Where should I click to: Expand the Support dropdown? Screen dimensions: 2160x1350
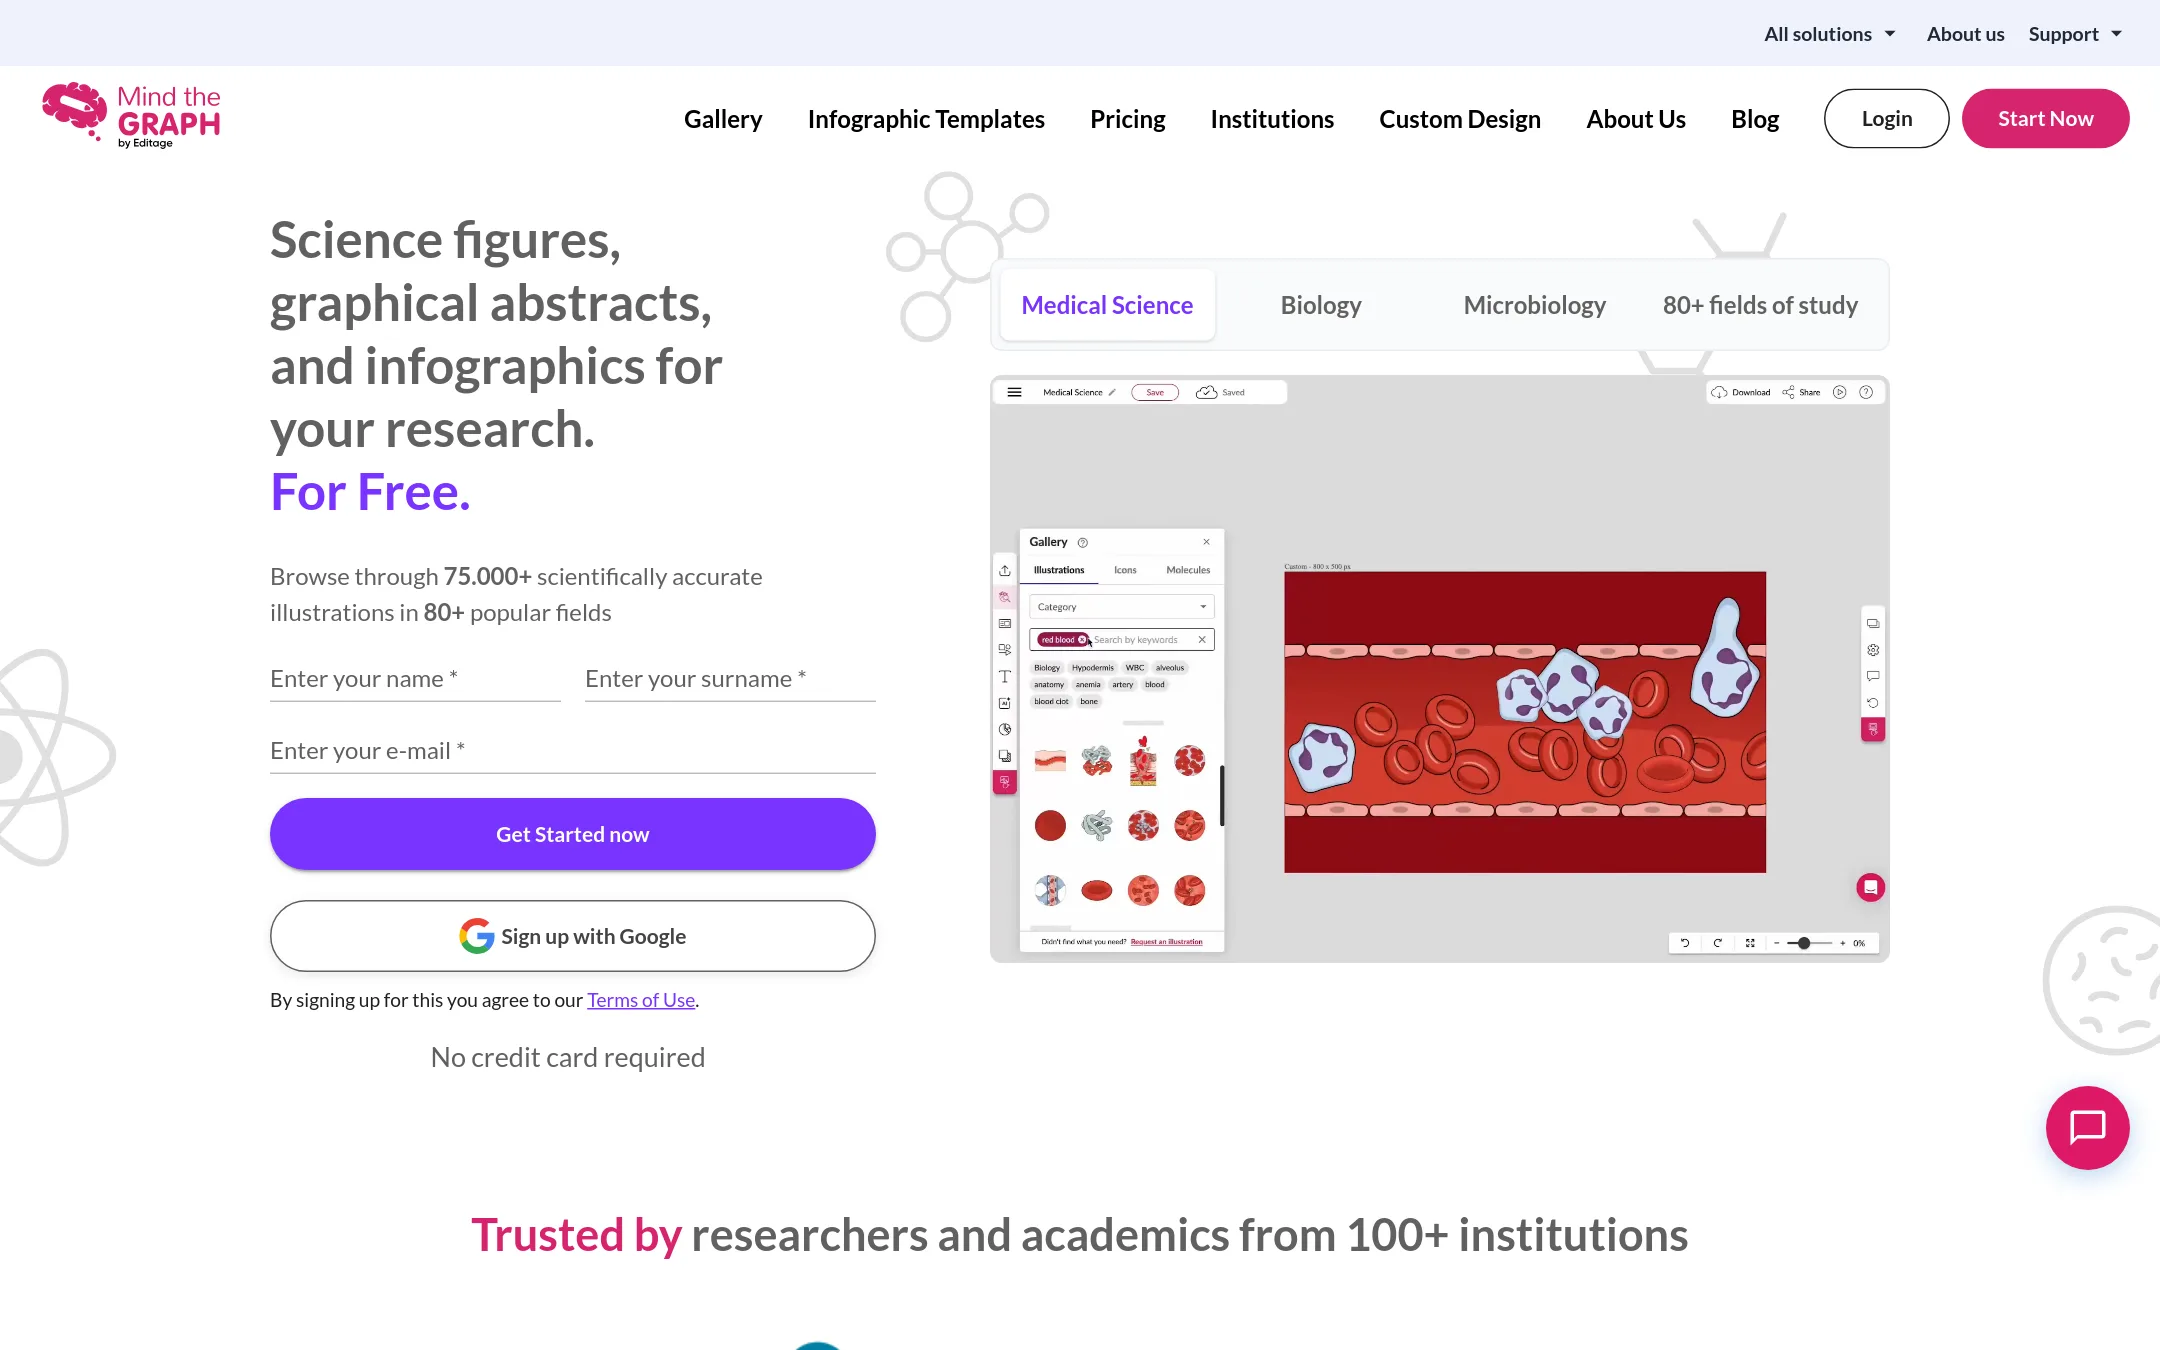pos(2075,34)
